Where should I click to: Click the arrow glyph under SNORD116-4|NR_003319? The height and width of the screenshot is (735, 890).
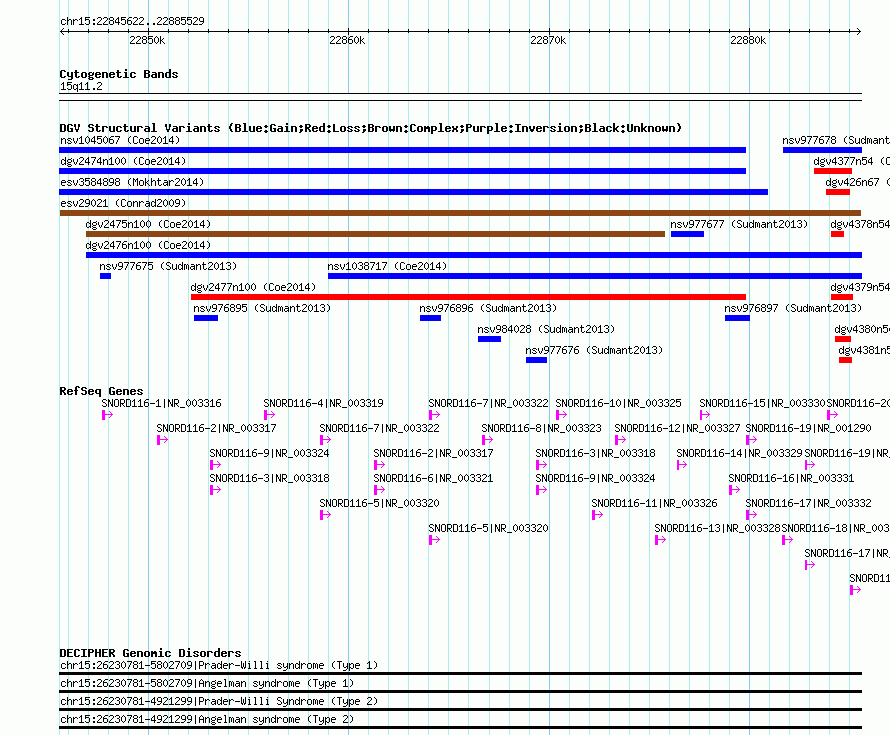(269, 415)
